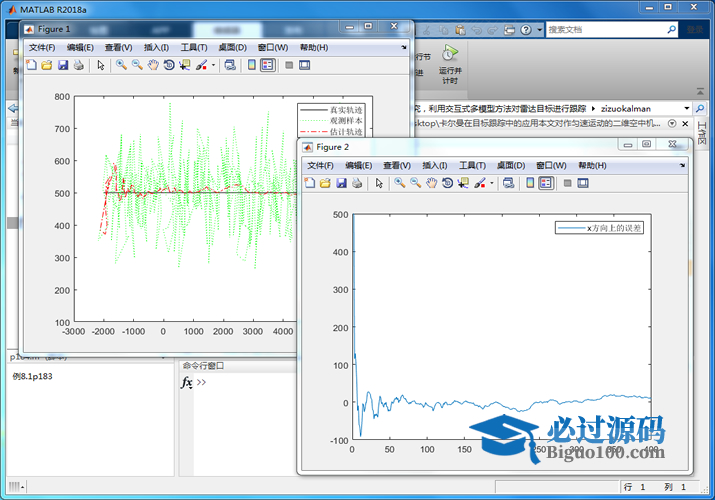Enable Data Cursor tool in Figure 2
Viewport: 715px width, 500px height.
[463, 183]
